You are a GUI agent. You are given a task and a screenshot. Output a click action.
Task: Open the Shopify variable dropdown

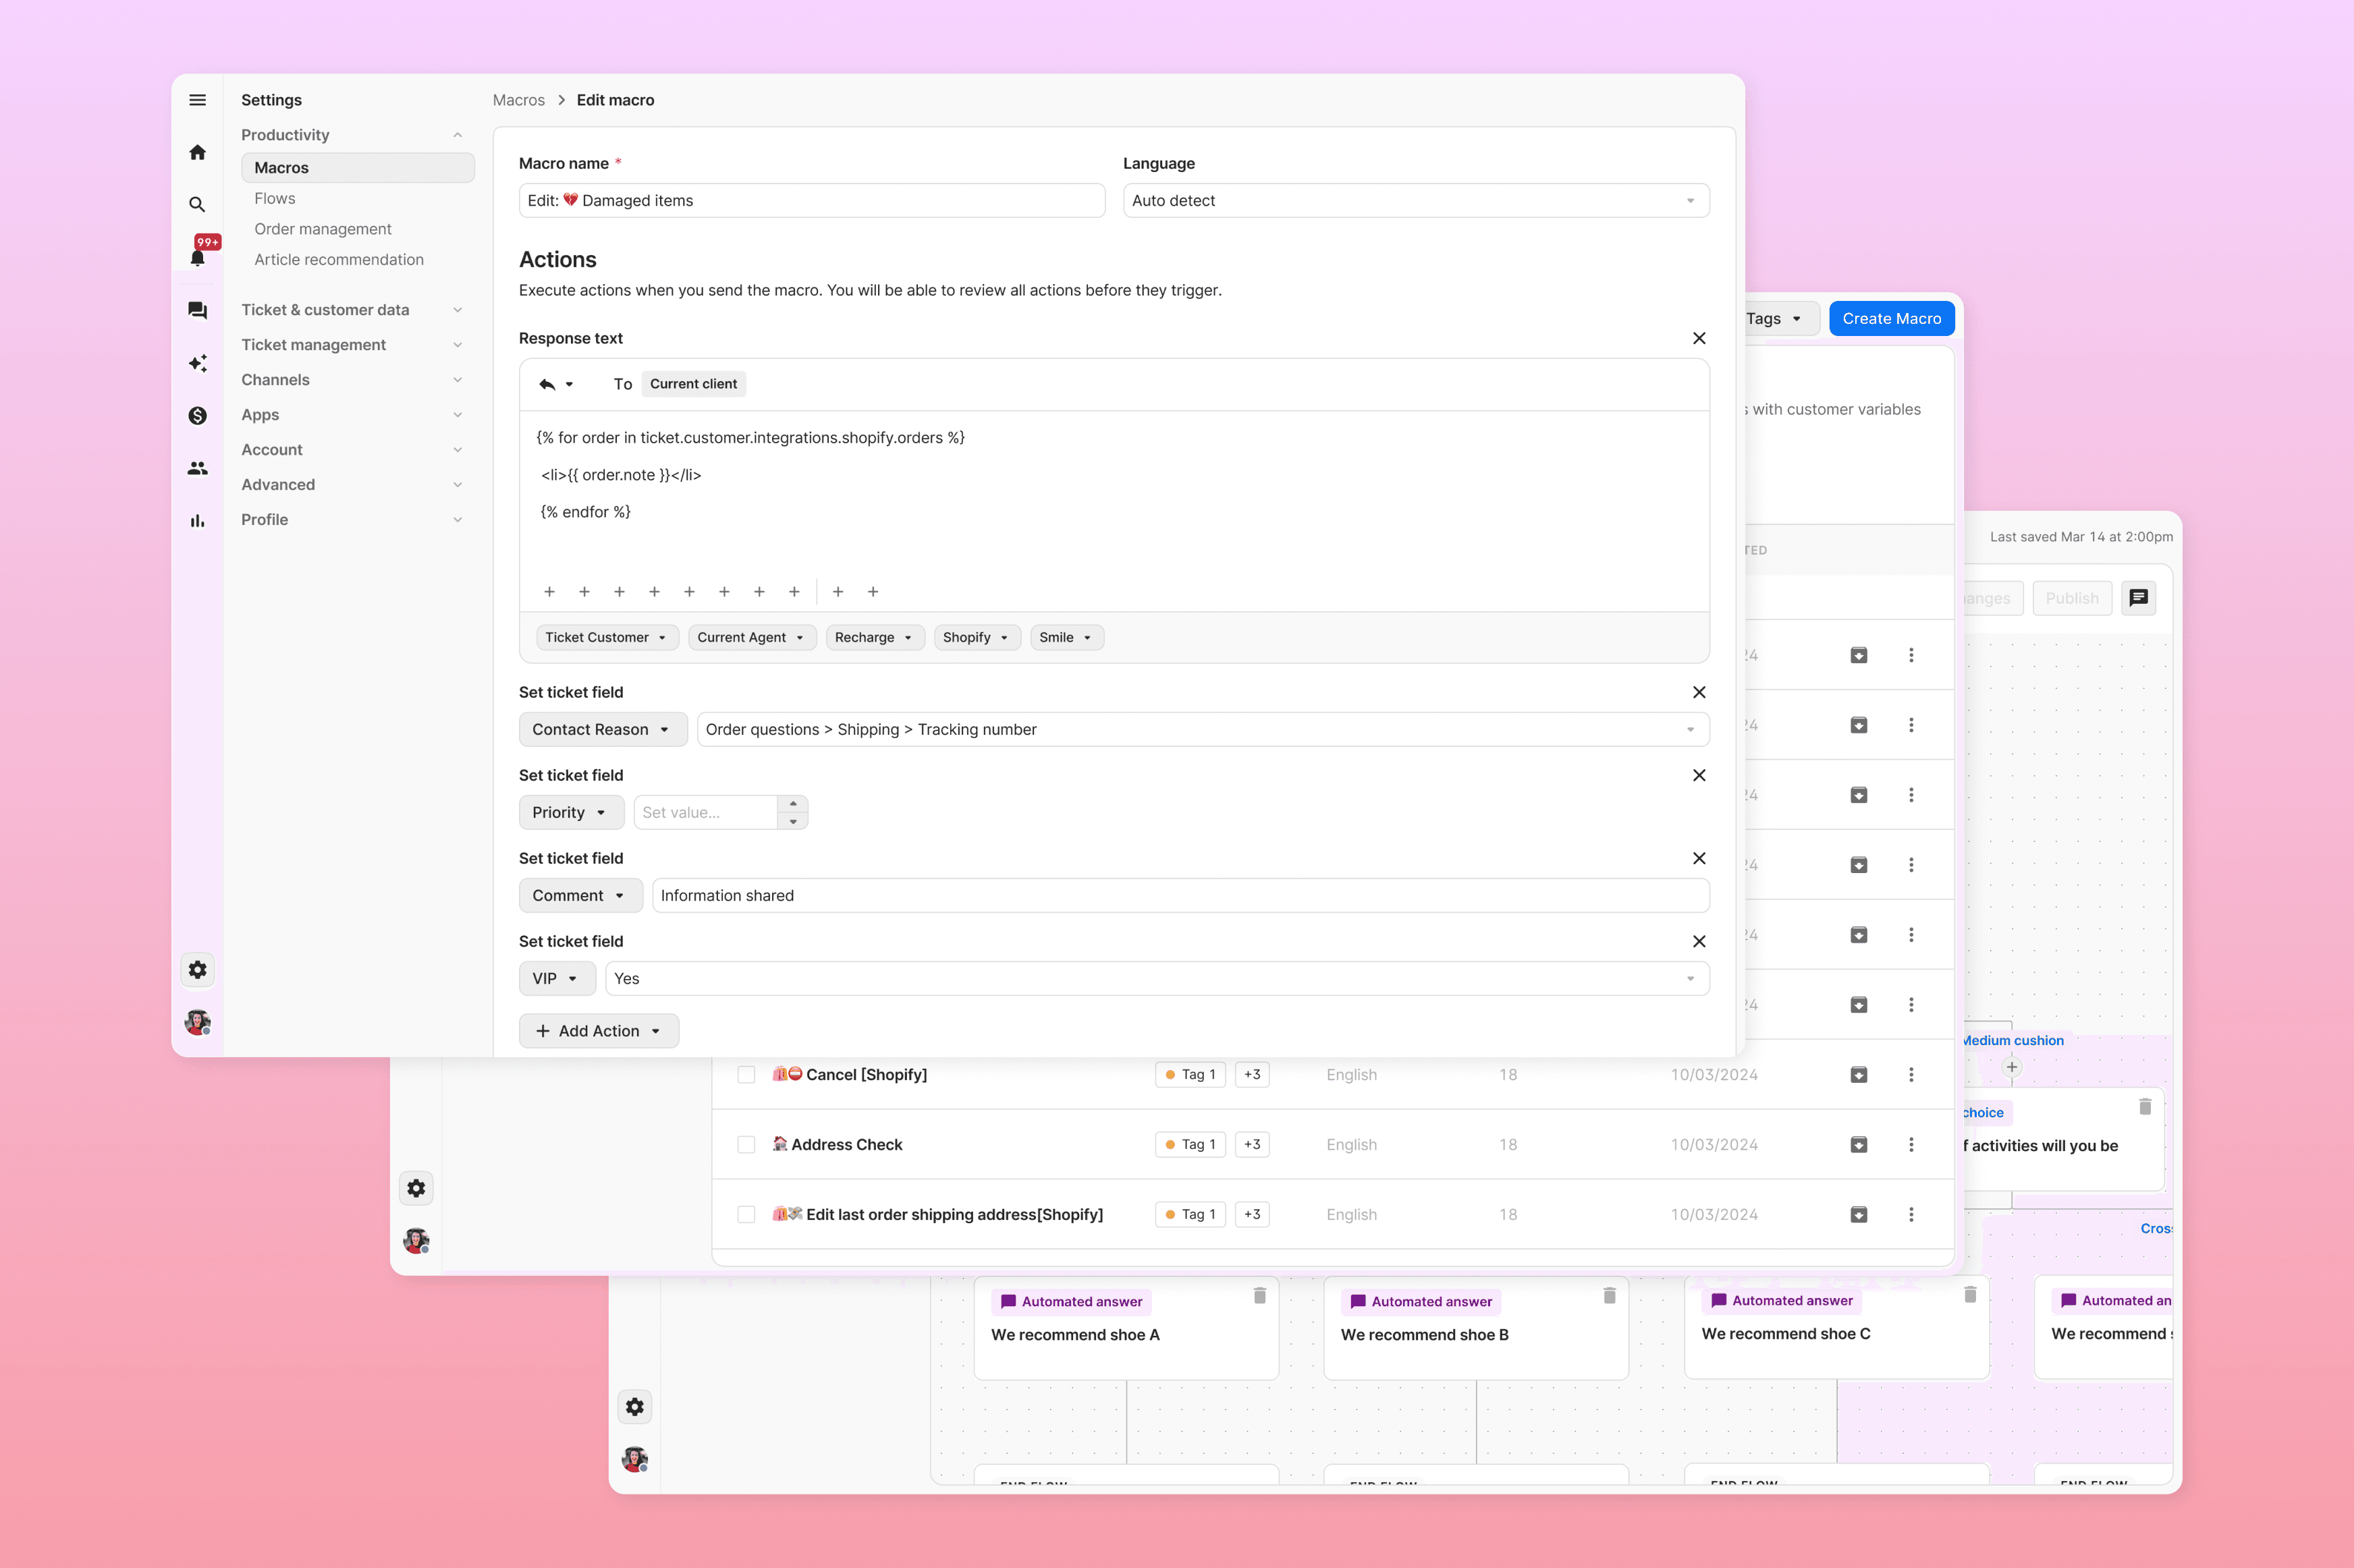click(x=977, y=638)
